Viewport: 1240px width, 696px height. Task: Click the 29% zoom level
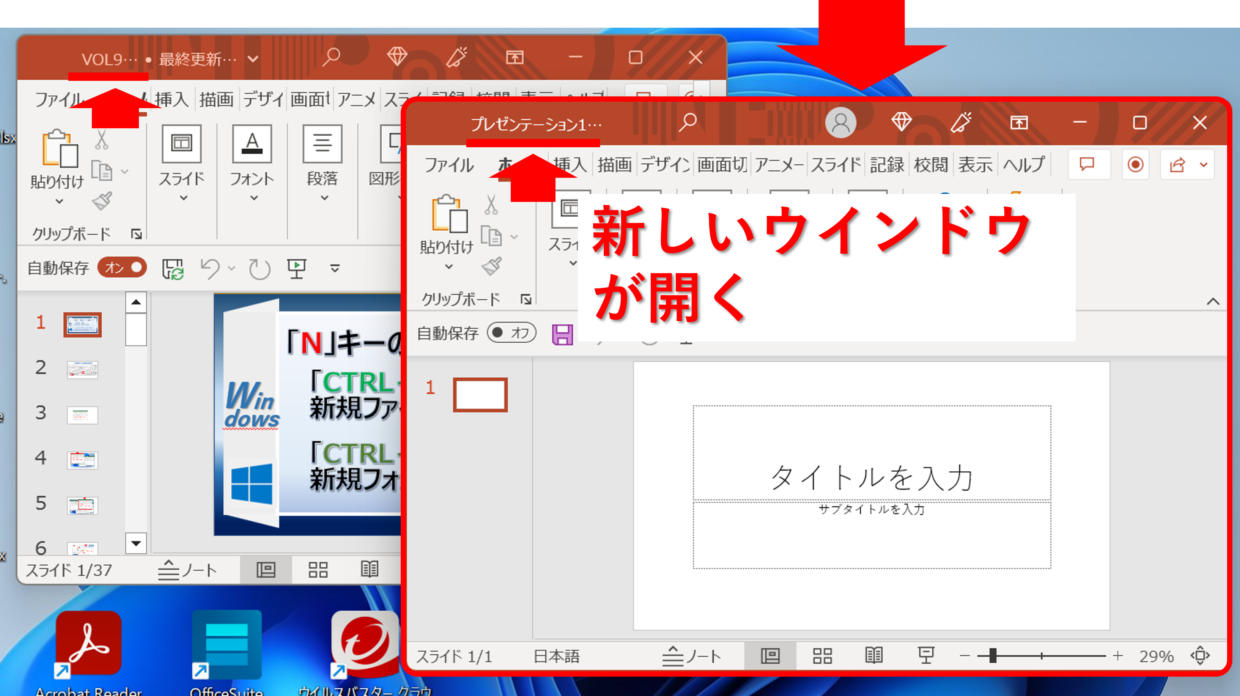tap(1156, 656)
